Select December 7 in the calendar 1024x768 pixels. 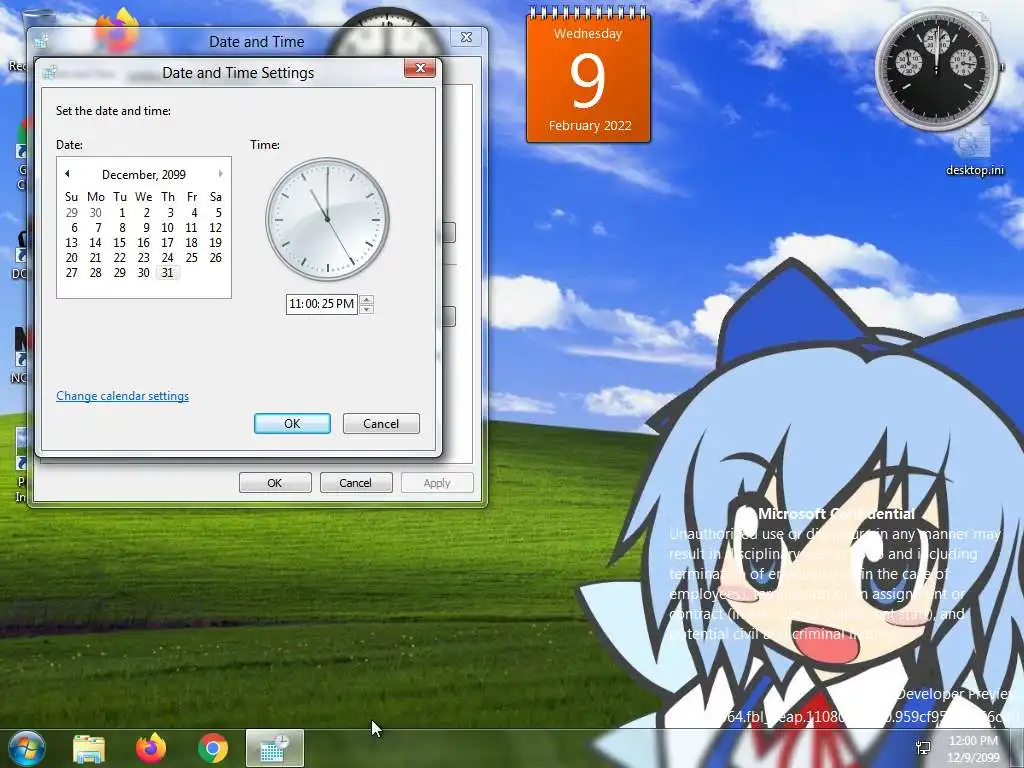[x=98, y=228]
